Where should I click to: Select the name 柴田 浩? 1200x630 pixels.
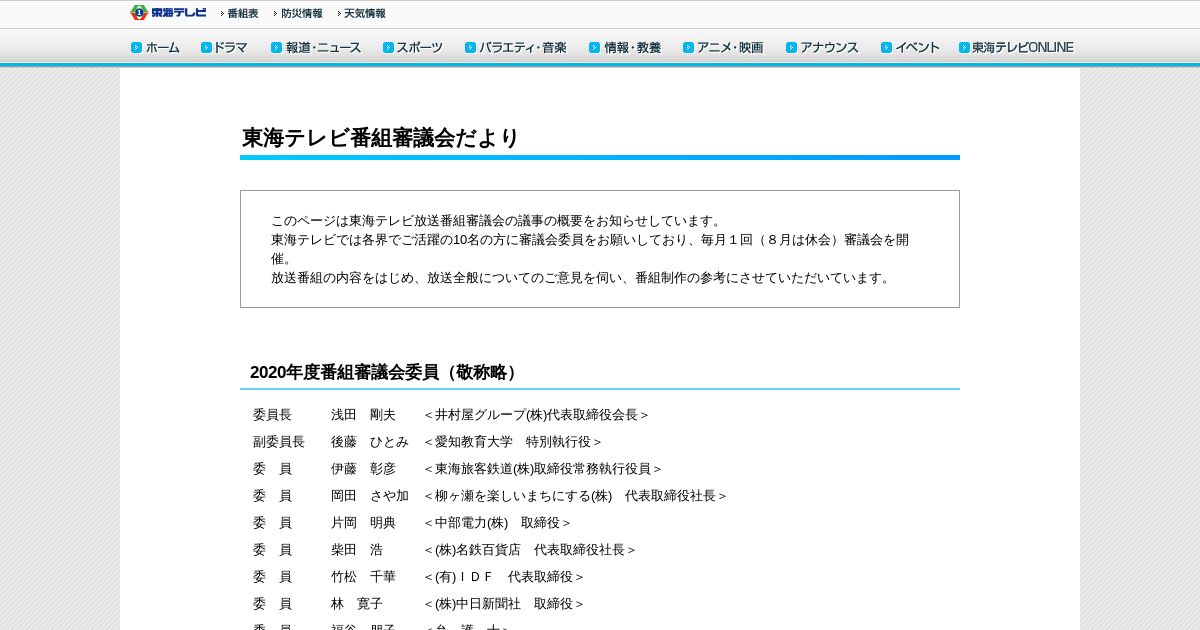tap(357, 550)
